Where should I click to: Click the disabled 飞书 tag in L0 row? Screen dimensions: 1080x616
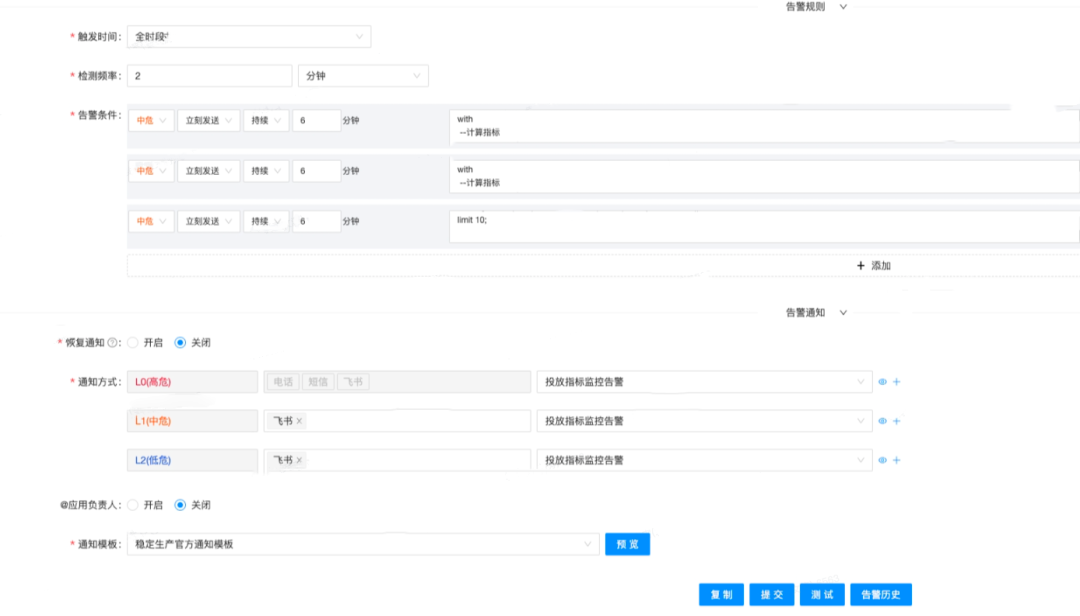click(353, 382)
